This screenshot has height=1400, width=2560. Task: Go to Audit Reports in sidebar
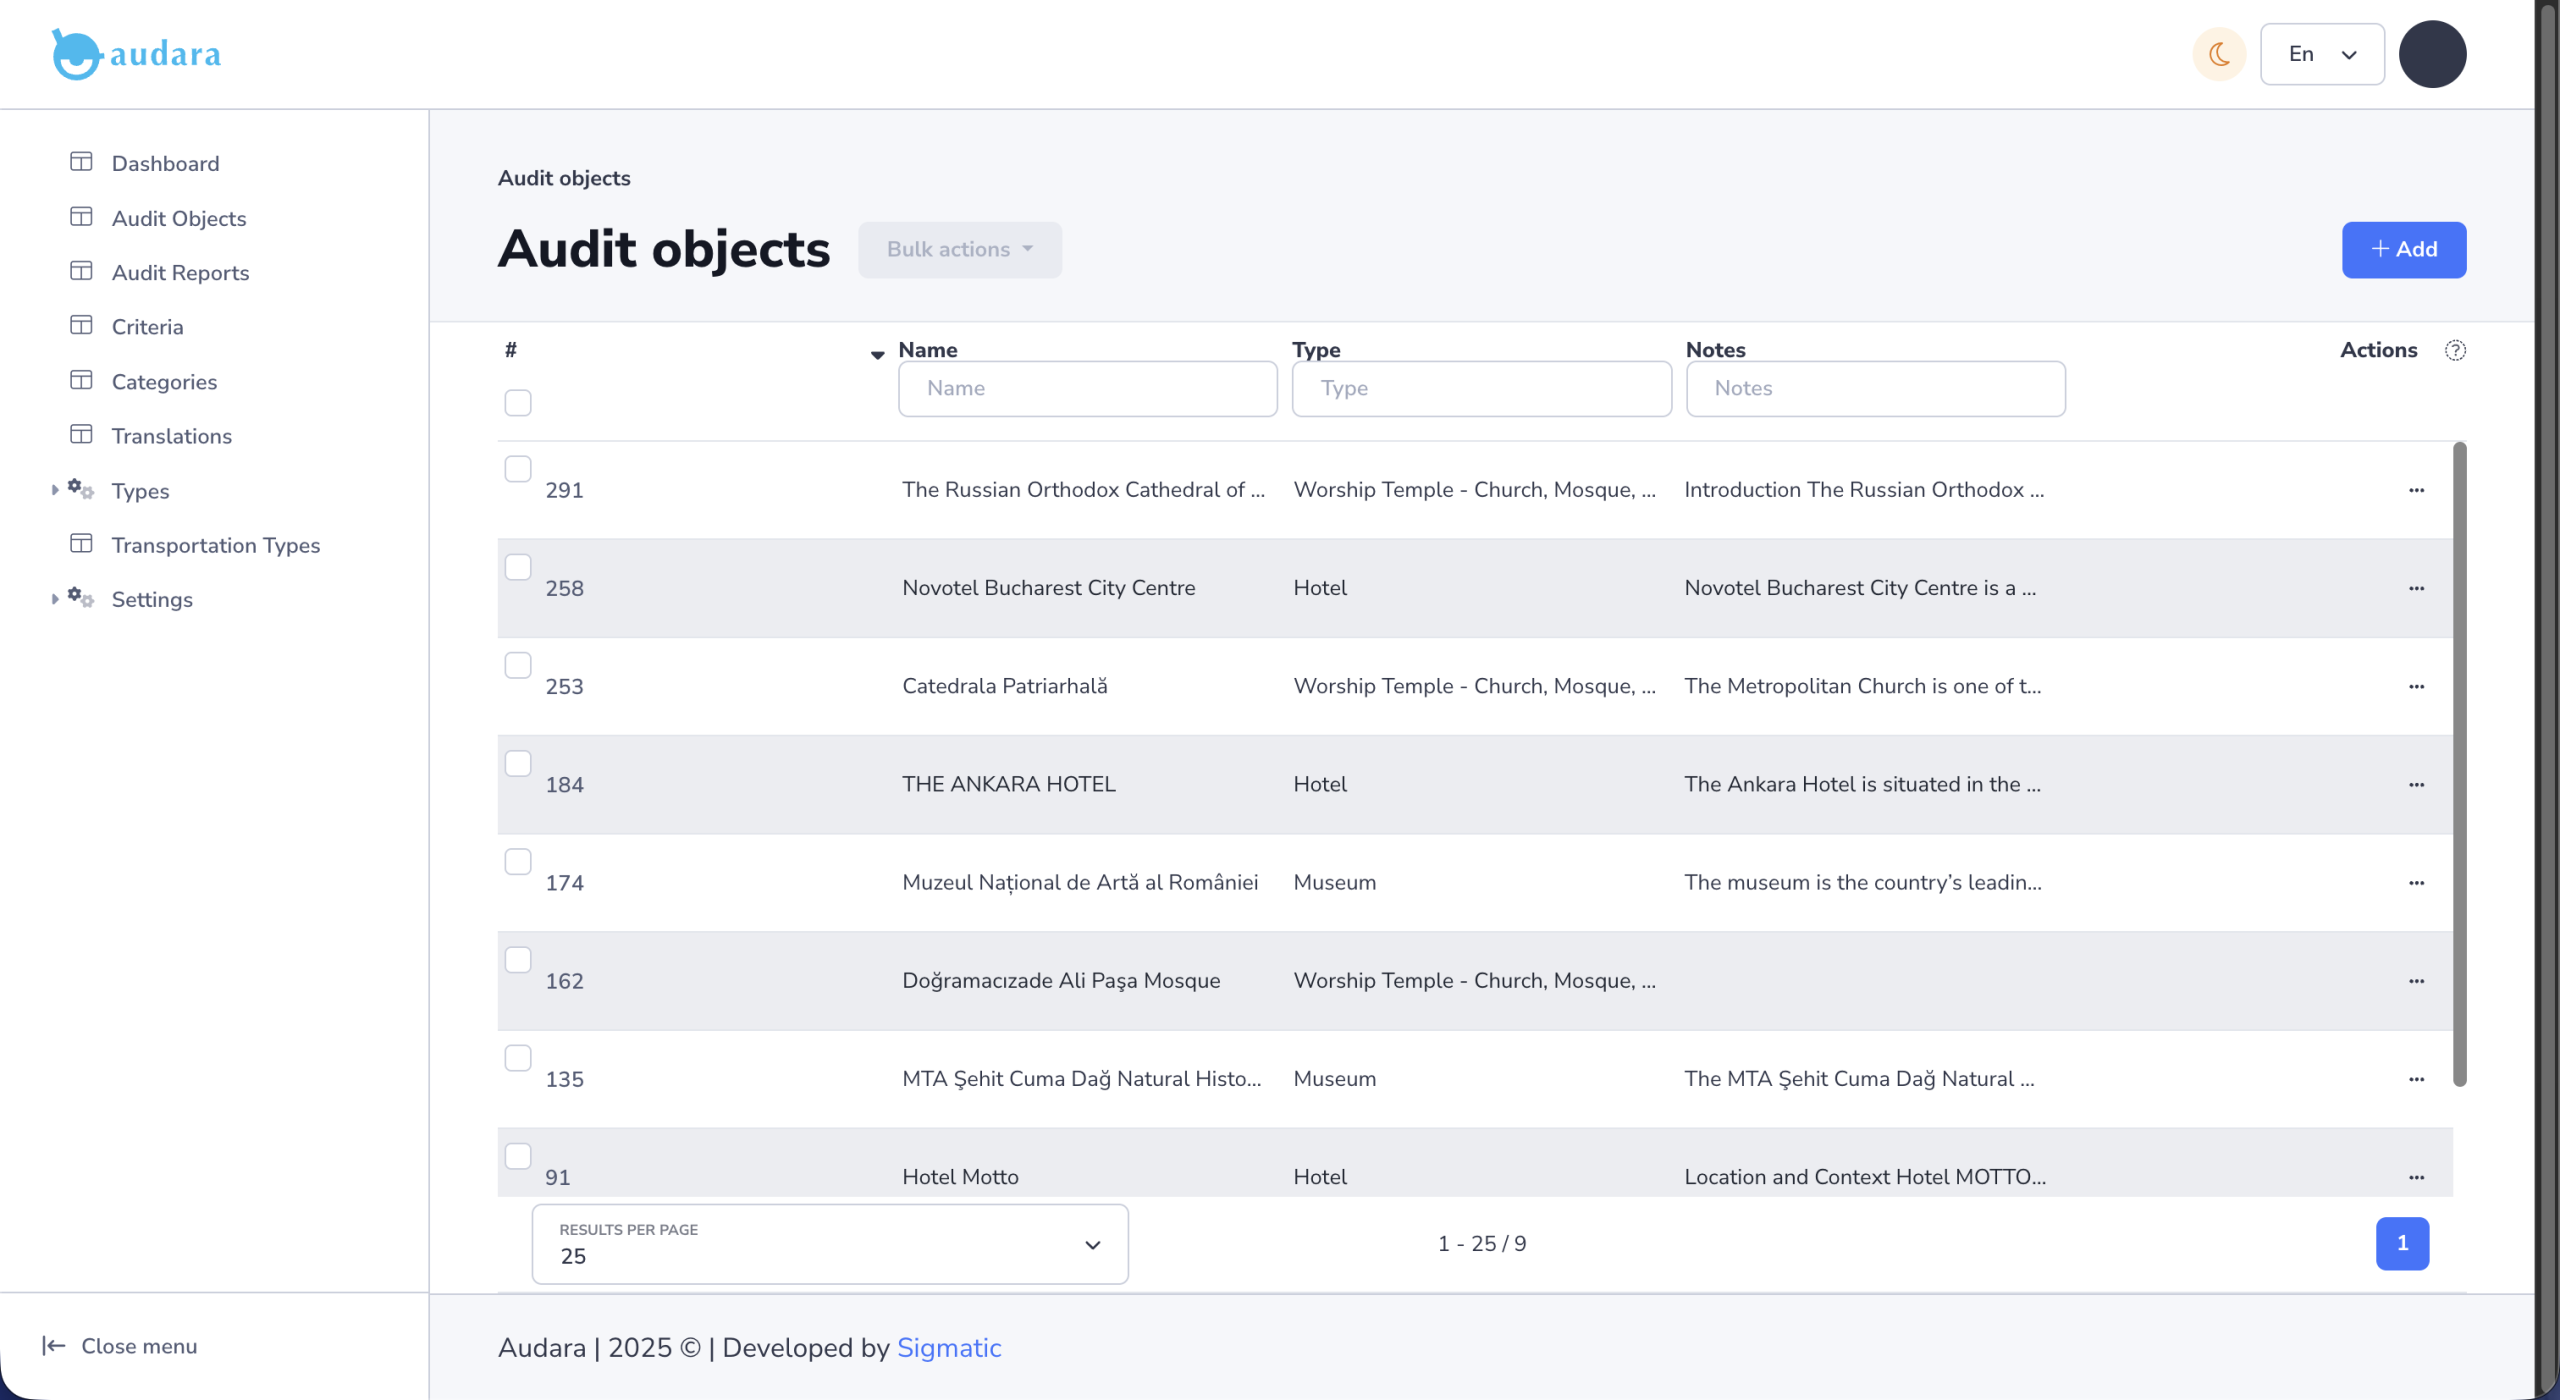pyautogui.click(x=180, y=273)
